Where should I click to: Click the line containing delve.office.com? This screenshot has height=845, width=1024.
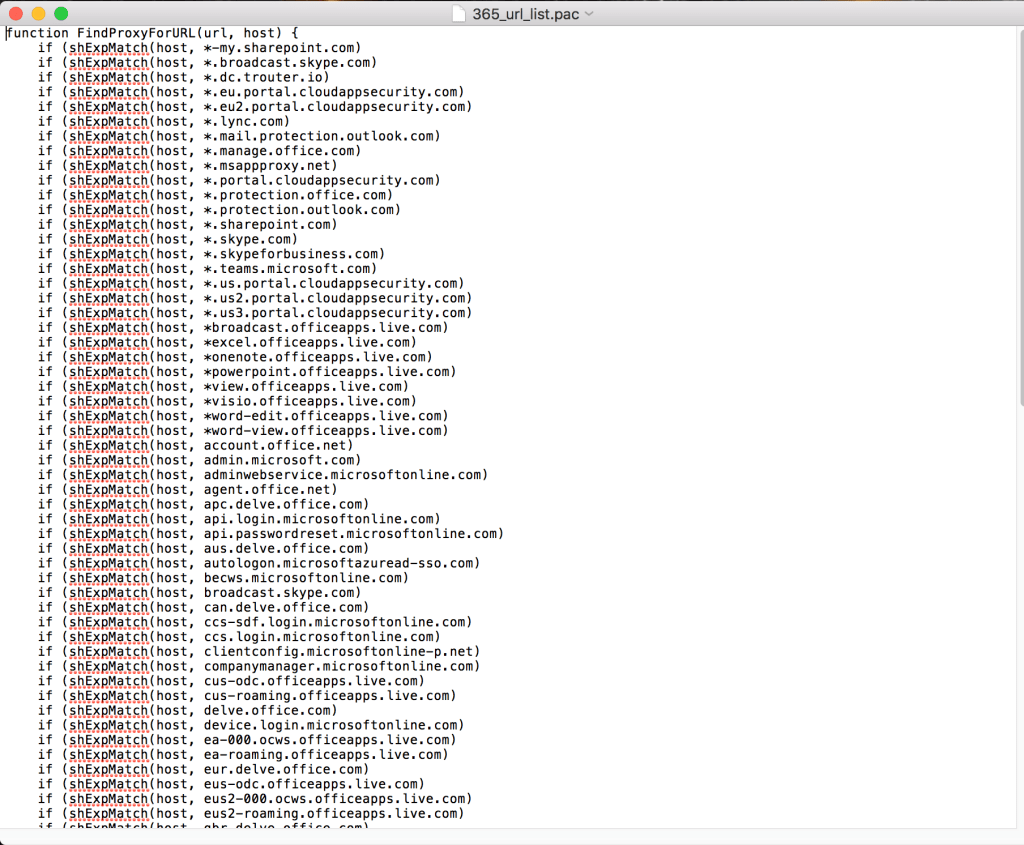pos(190,710)
